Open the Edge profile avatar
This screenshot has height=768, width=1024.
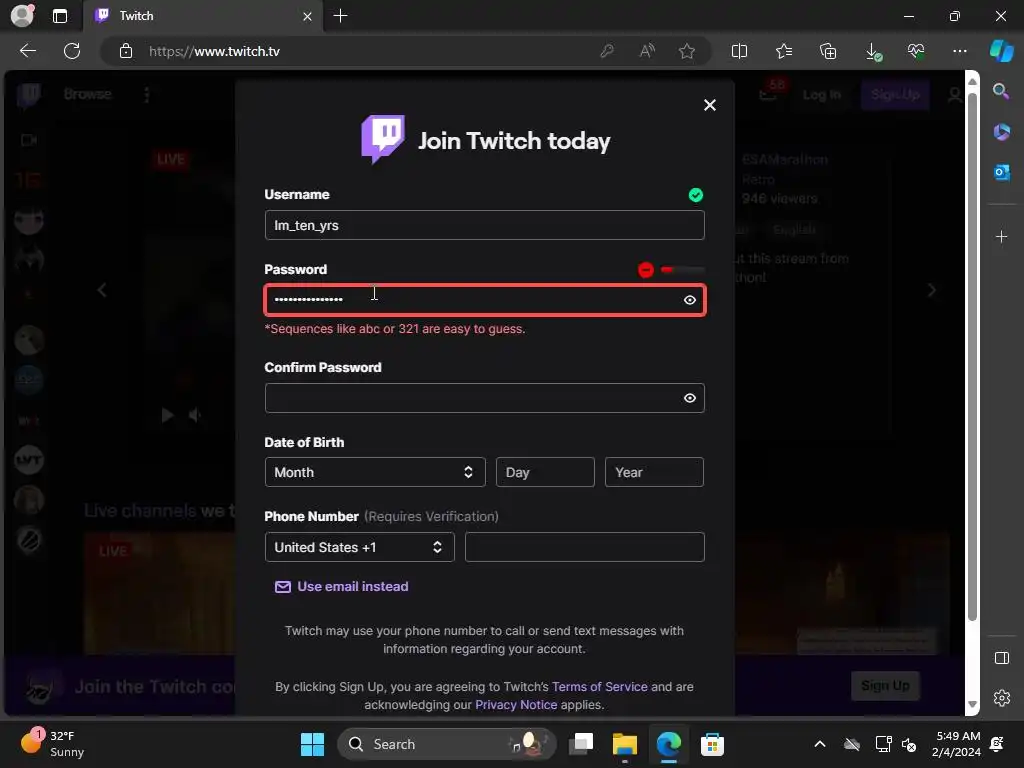[22, 16]
